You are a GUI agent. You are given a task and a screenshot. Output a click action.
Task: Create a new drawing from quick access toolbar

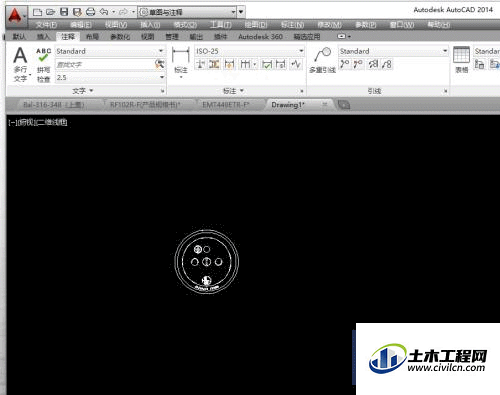37,12
